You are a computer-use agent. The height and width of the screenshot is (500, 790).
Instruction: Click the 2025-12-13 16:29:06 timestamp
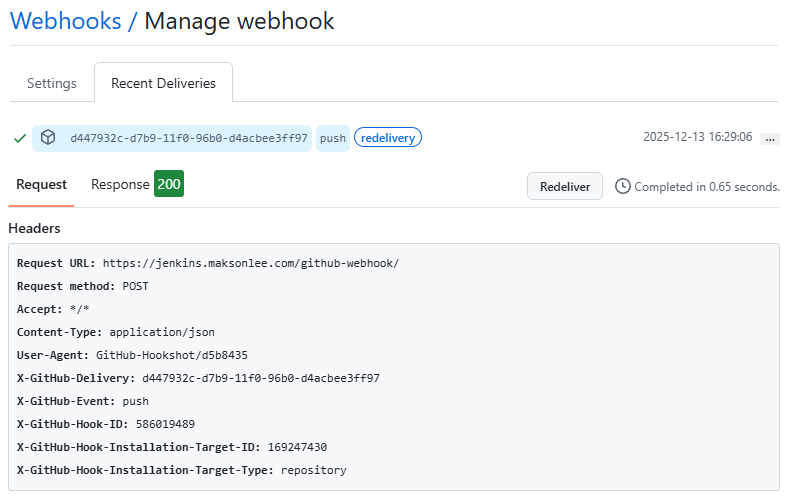tap(697, 137)
